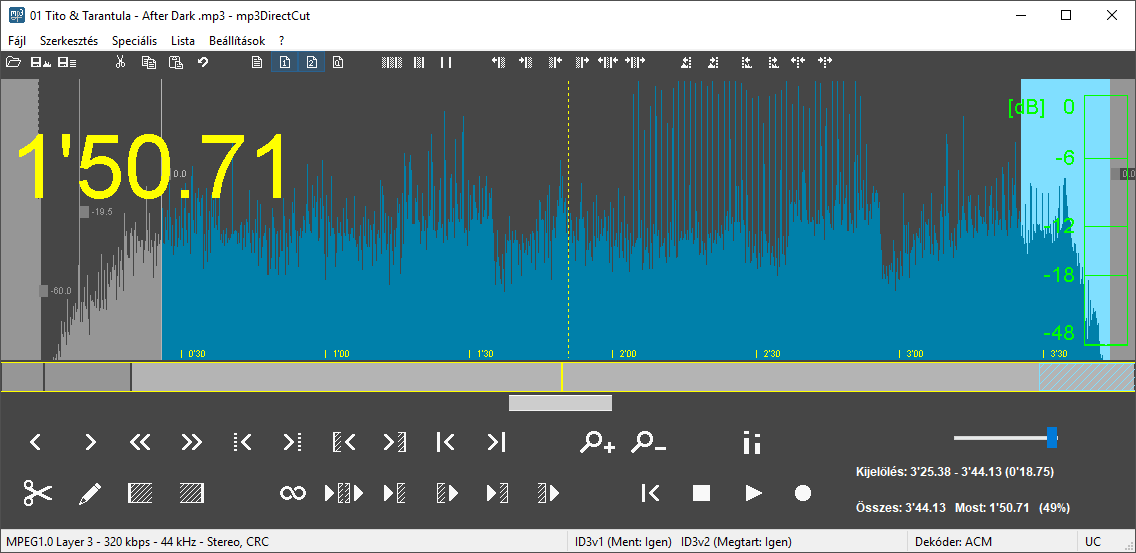Click the volume slider blue handle
Screen dimensions: 1136x553
[1052, 437]
